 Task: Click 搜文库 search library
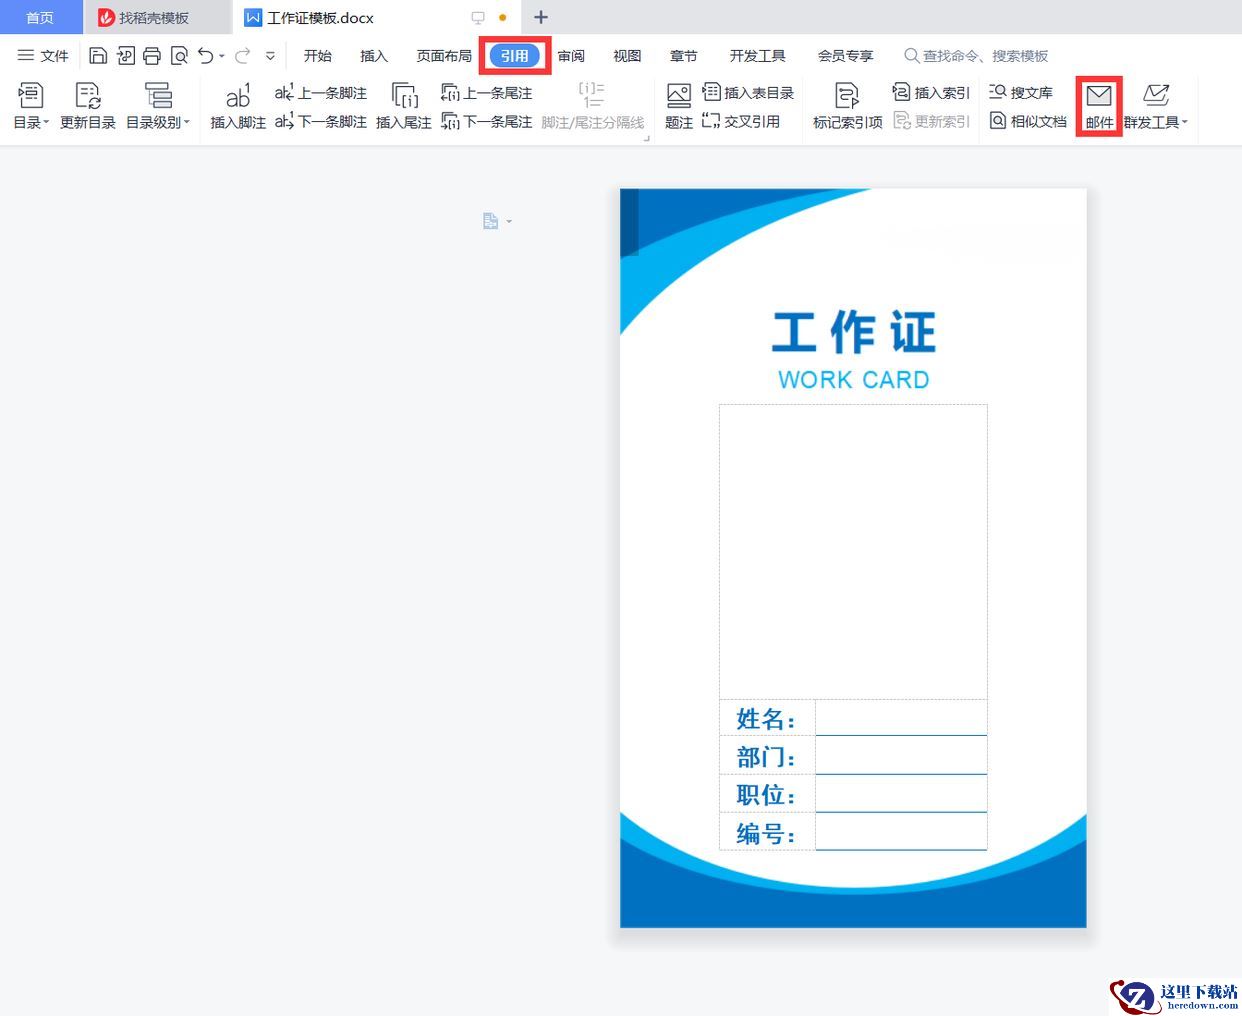1021,93
